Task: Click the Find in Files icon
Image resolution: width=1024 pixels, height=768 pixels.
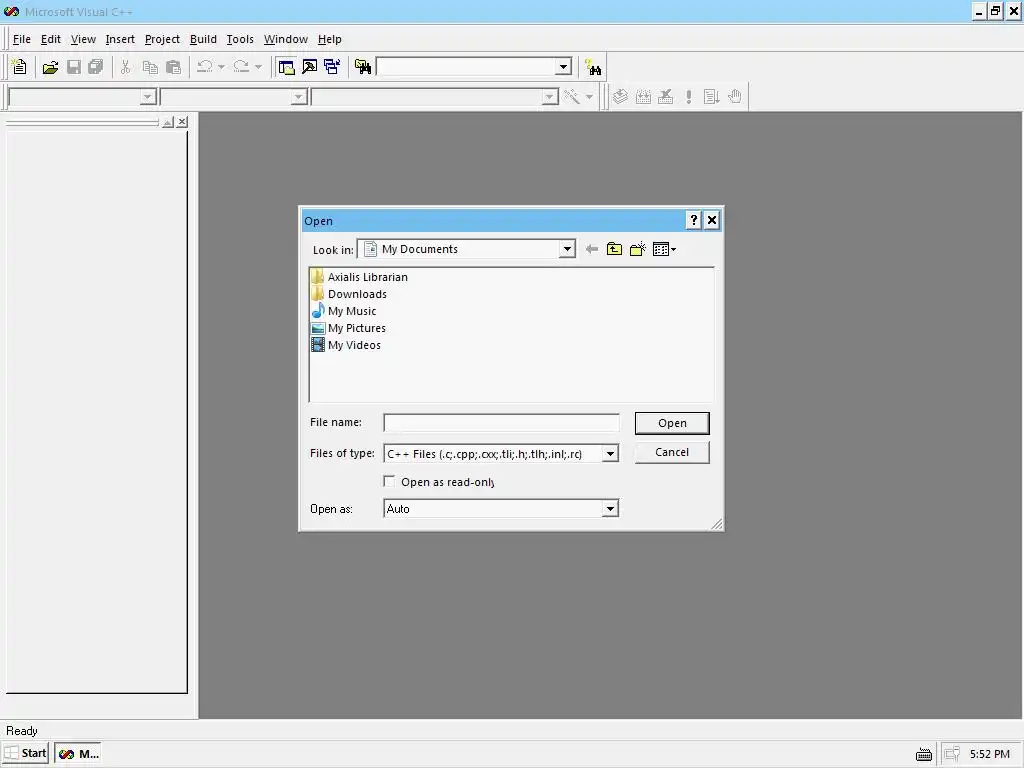Action: coord(362,67)
